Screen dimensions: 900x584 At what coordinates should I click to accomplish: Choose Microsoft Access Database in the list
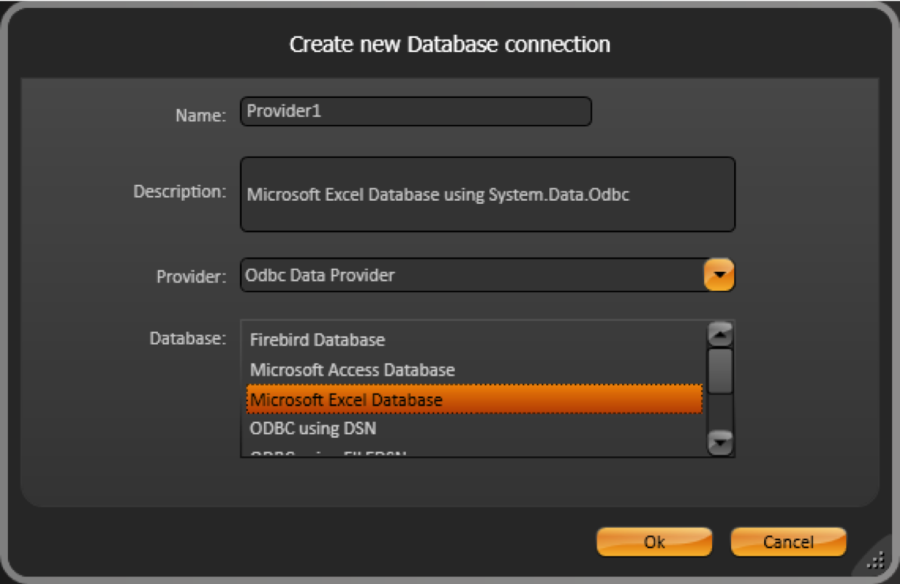coord(352,370)
